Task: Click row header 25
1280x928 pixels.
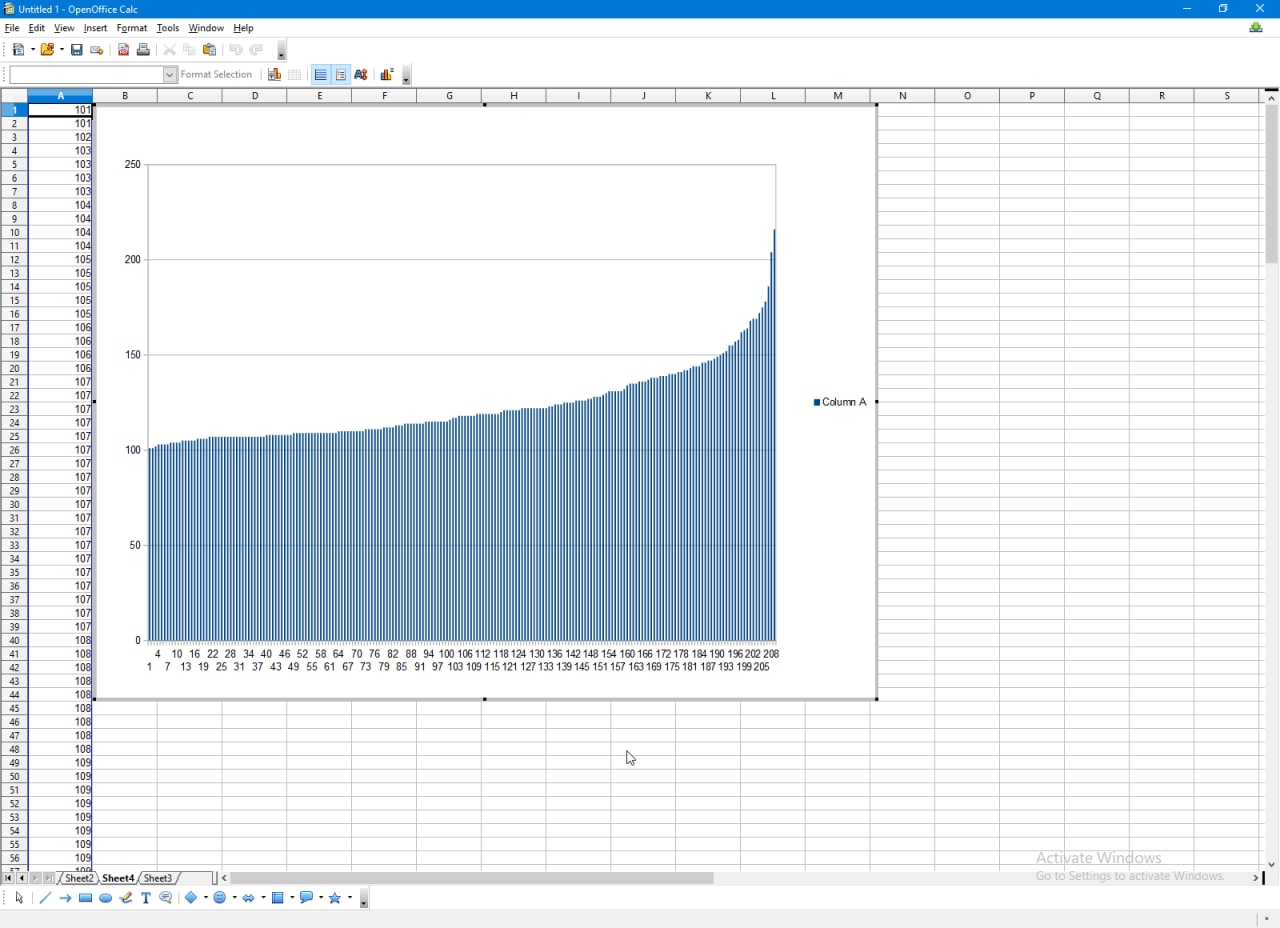Action: point(14,437)
